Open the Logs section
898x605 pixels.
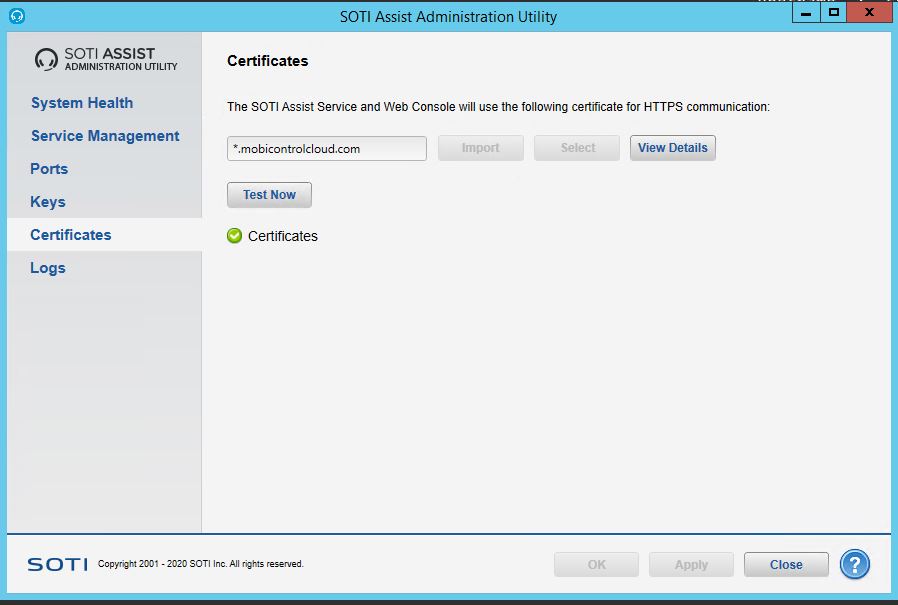(48, 268)
